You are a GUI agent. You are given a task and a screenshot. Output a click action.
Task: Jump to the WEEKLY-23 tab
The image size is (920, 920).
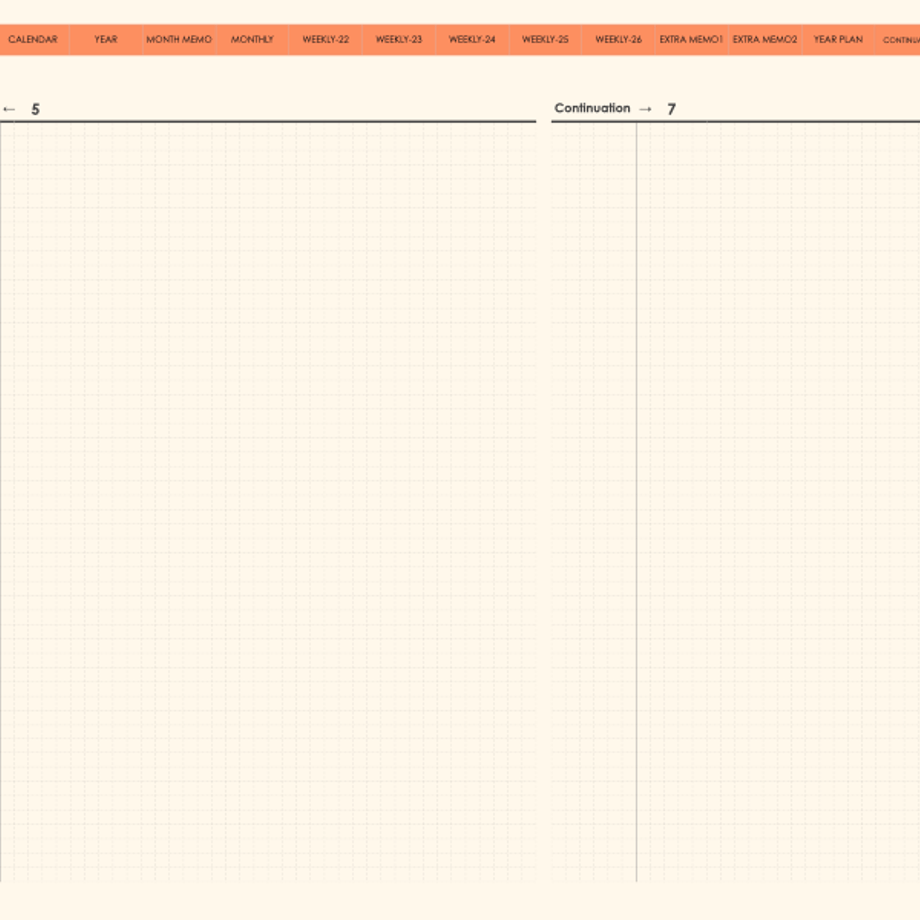[399, 39]
